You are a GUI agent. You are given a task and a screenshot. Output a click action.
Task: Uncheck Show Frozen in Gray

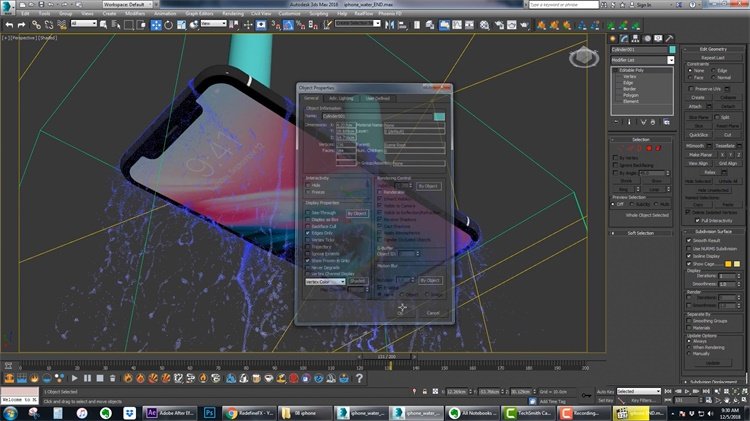point(309,261)
